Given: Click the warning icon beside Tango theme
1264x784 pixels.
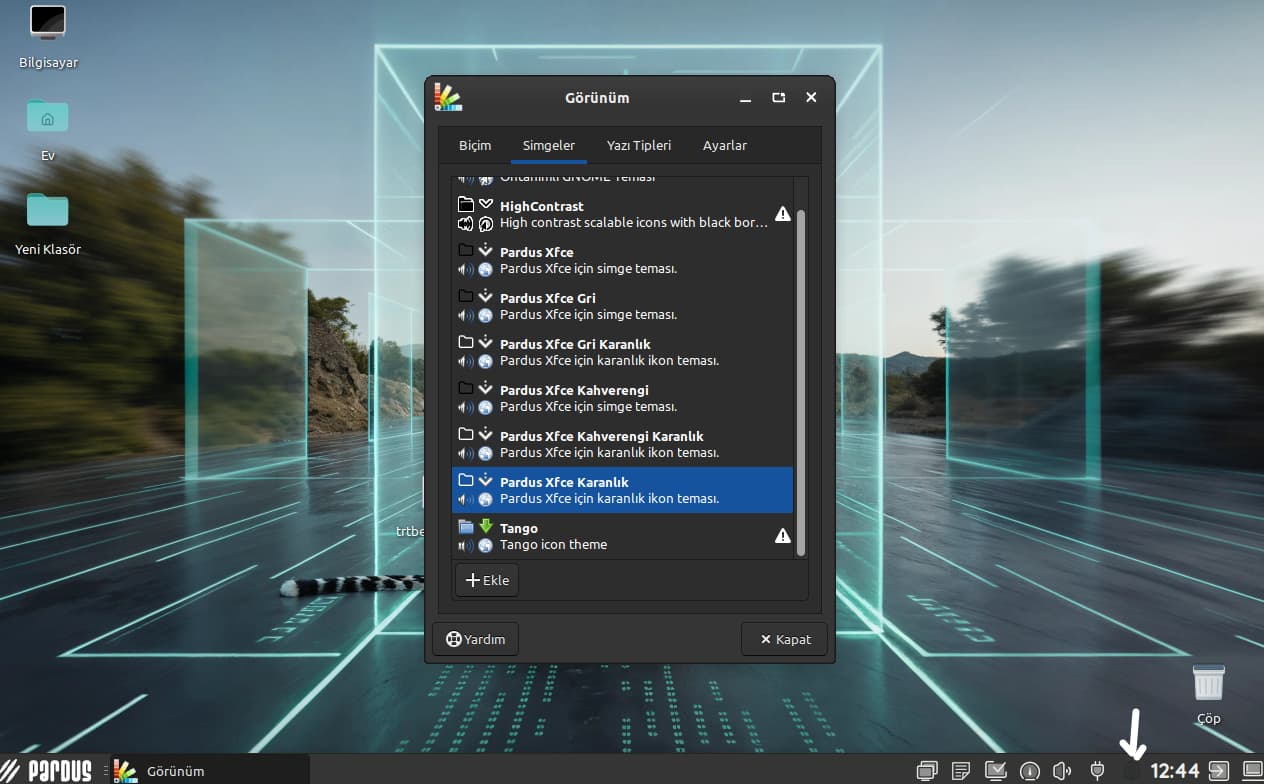Looking at the screenshot, I should point(783,536).
